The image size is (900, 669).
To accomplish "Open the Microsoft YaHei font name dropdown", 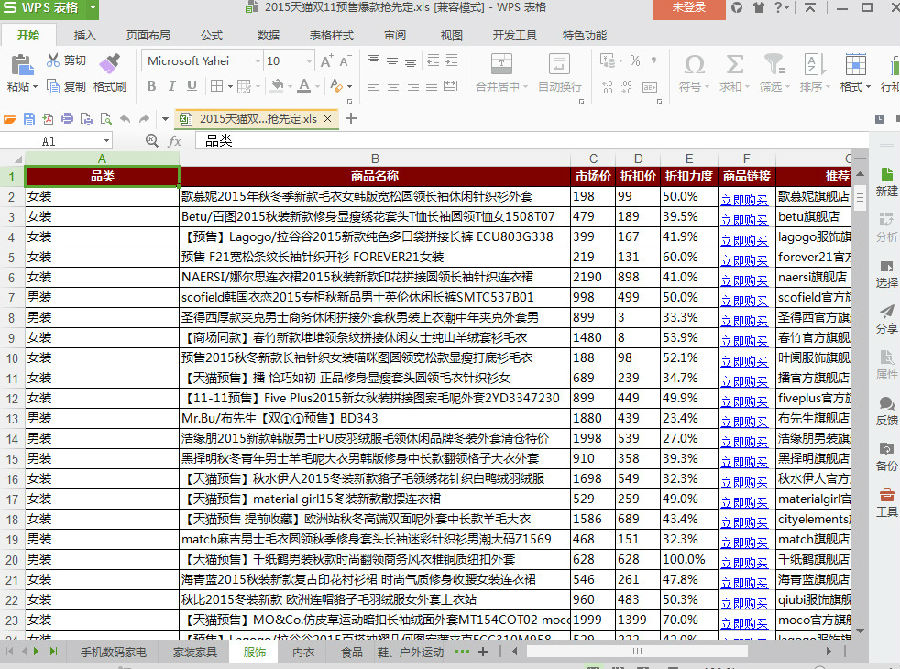I will click(x=257, y=61).
